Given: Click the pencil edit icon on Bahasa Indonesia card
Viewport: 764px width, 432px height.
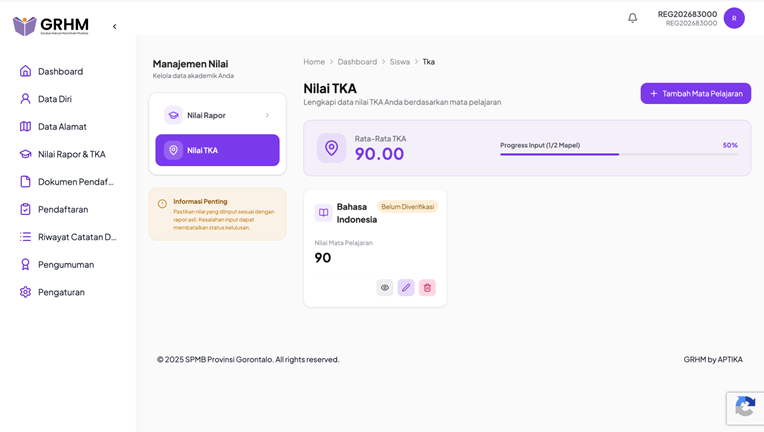Looking at the screenshot, I should coord(406,288).
